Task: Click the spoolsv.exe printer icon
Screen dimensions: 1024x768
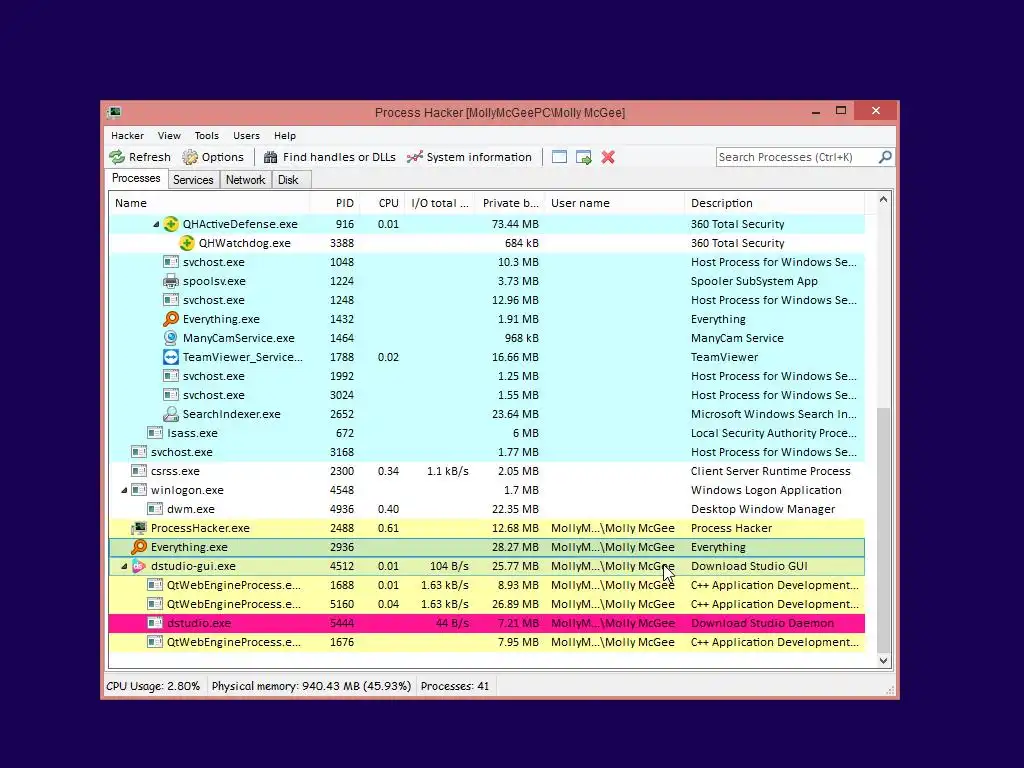Action: pos(170,281)
